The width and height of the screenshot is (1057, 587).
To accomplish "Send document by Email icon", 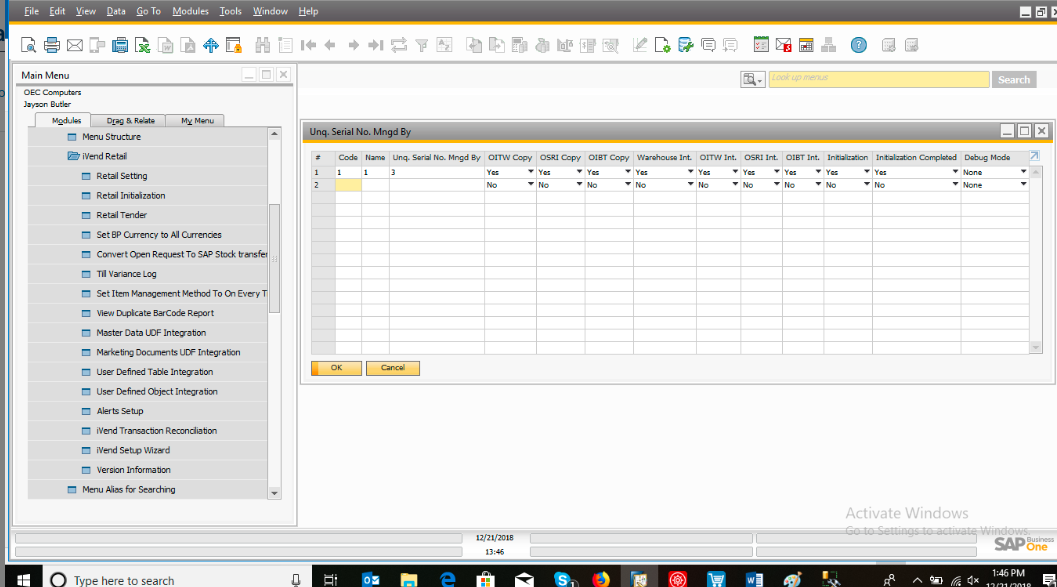I will point(75,45).
